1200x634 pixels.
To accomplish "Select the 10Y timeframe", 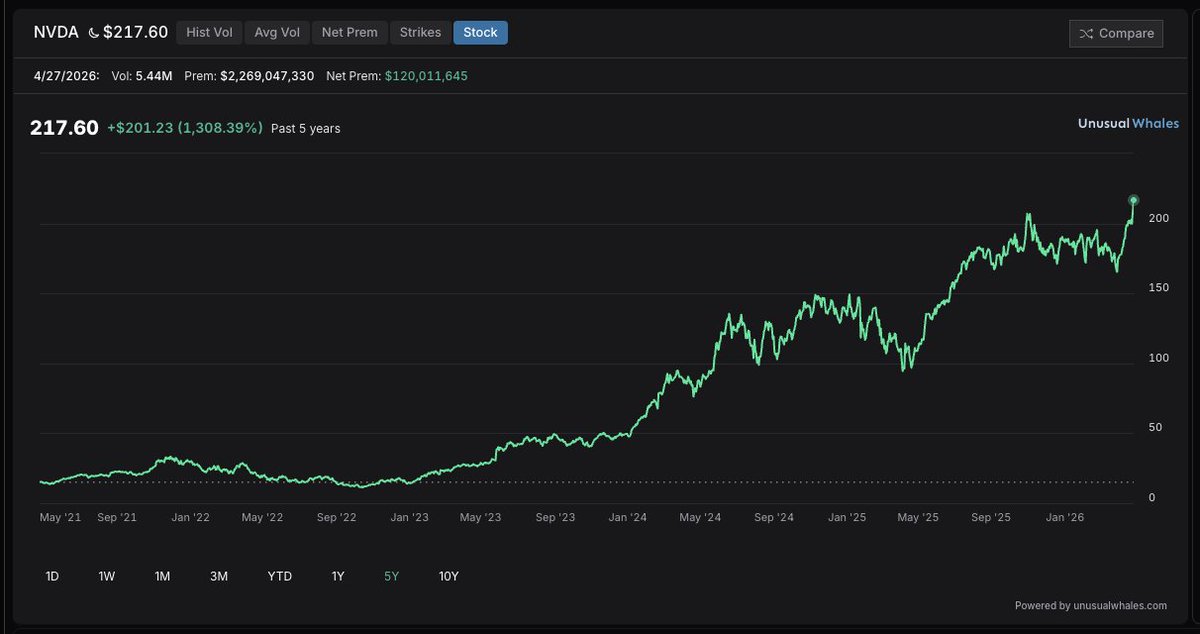I will 448,576.
